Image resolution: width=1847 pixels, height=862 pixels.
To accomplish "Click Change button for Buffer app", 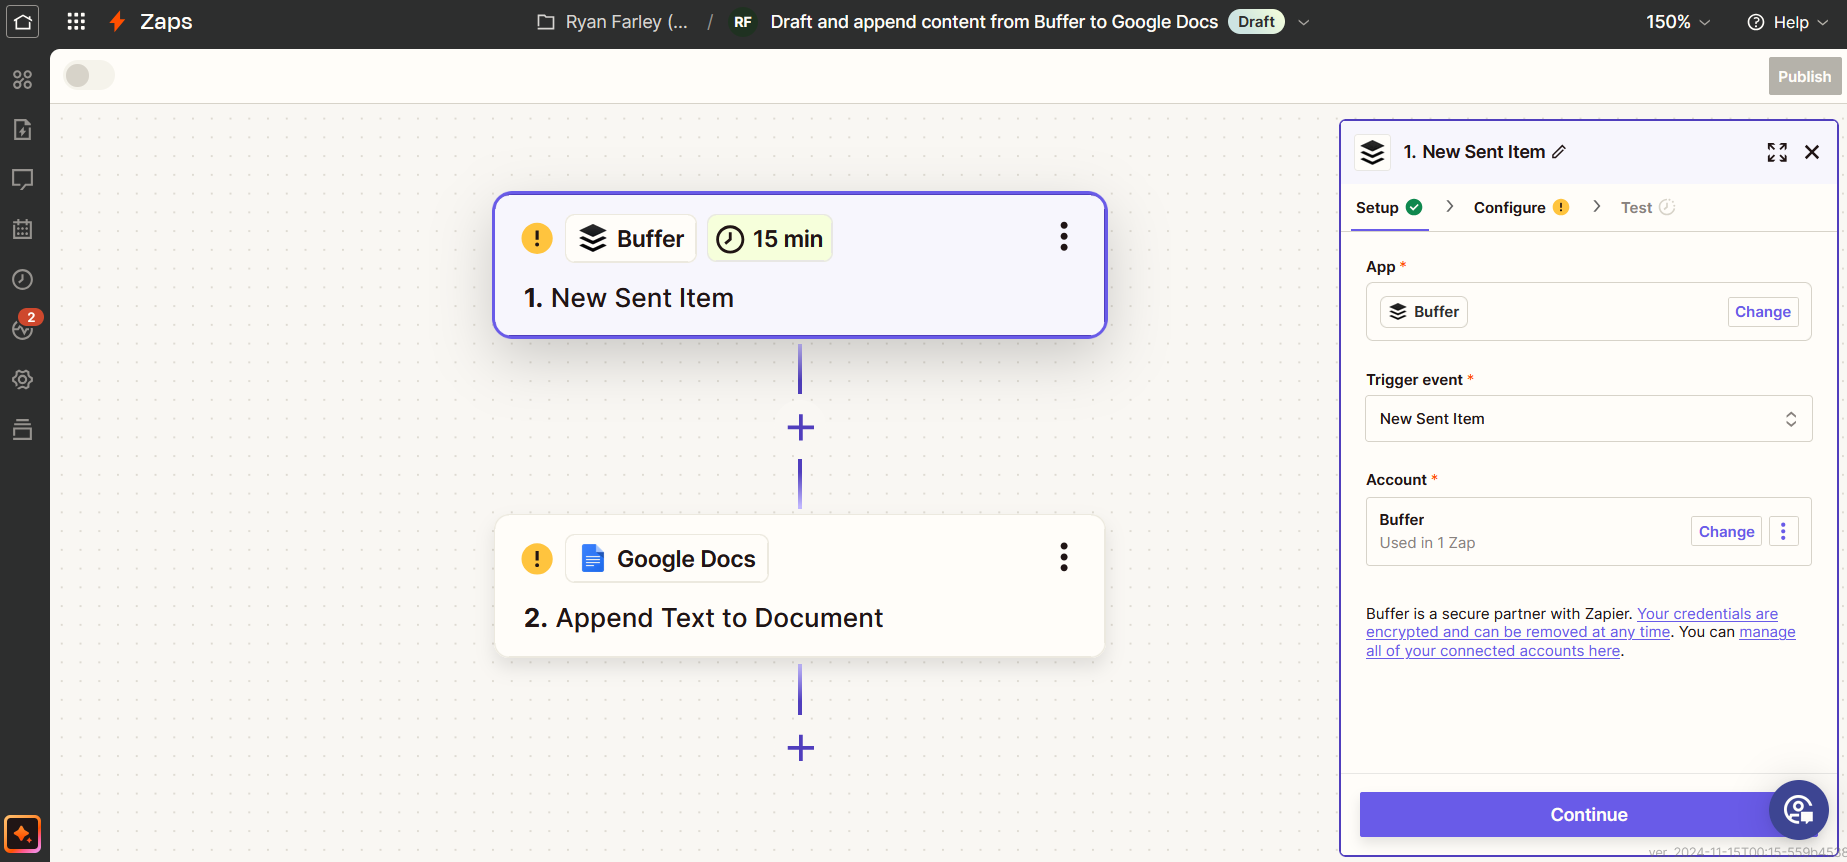I will coord(1762,312).
